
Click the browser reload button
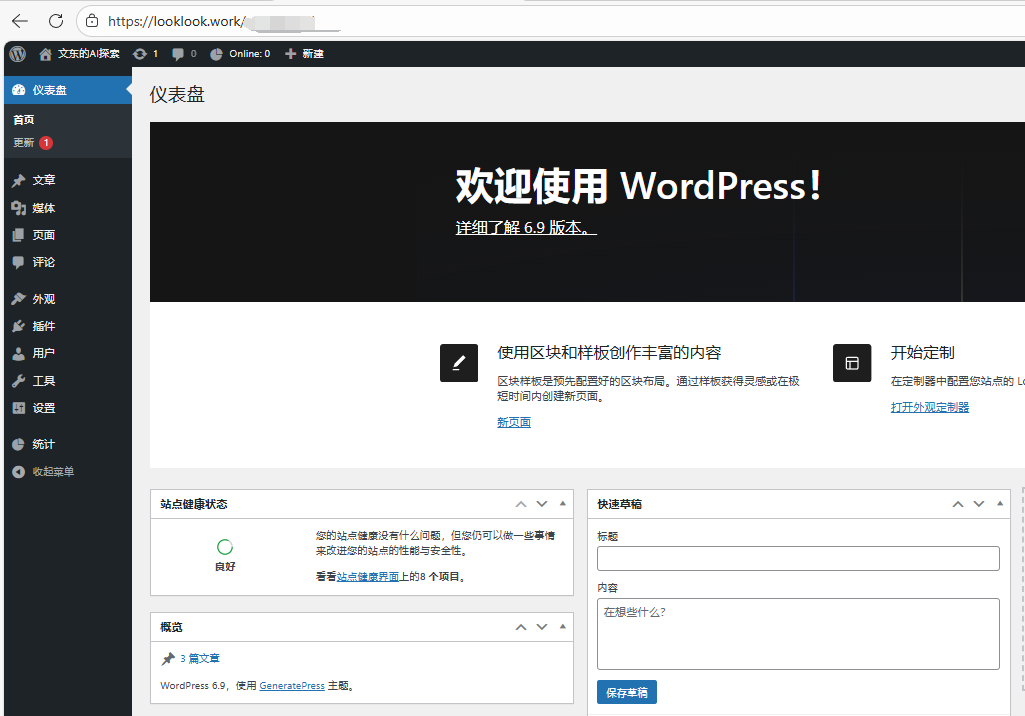(x=55, y=20)
